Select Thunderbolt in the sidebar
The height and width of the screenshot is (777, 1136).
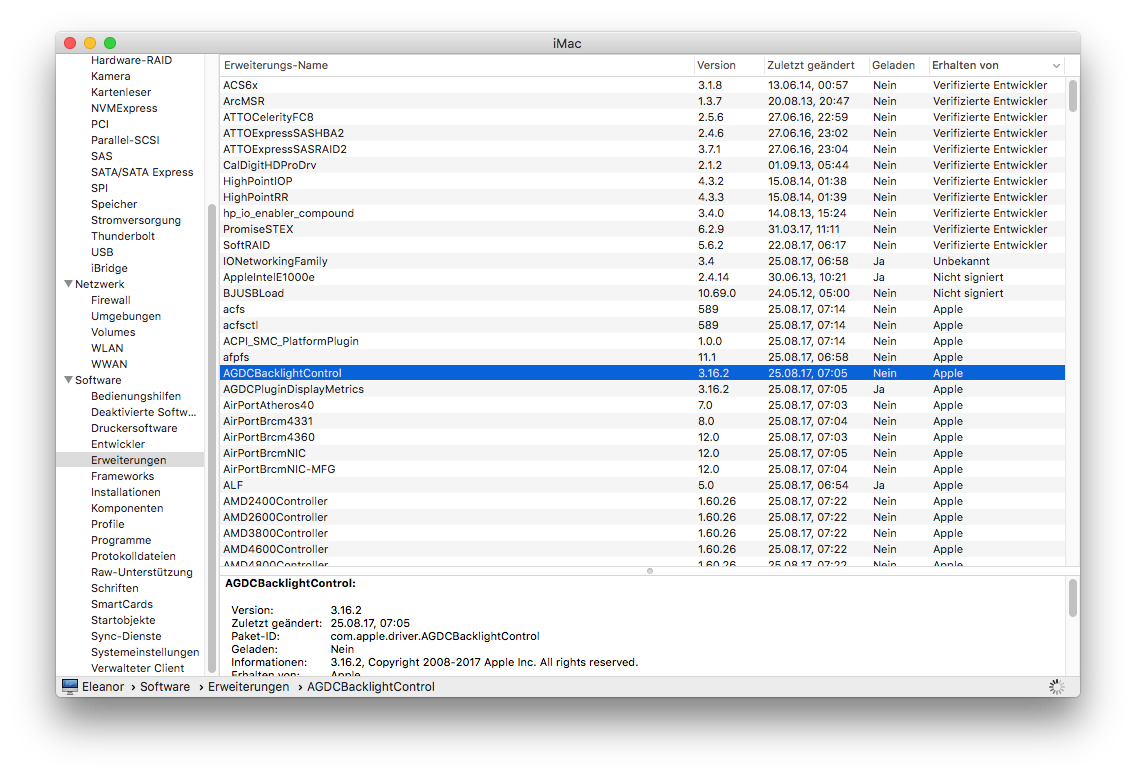(122, 236)
